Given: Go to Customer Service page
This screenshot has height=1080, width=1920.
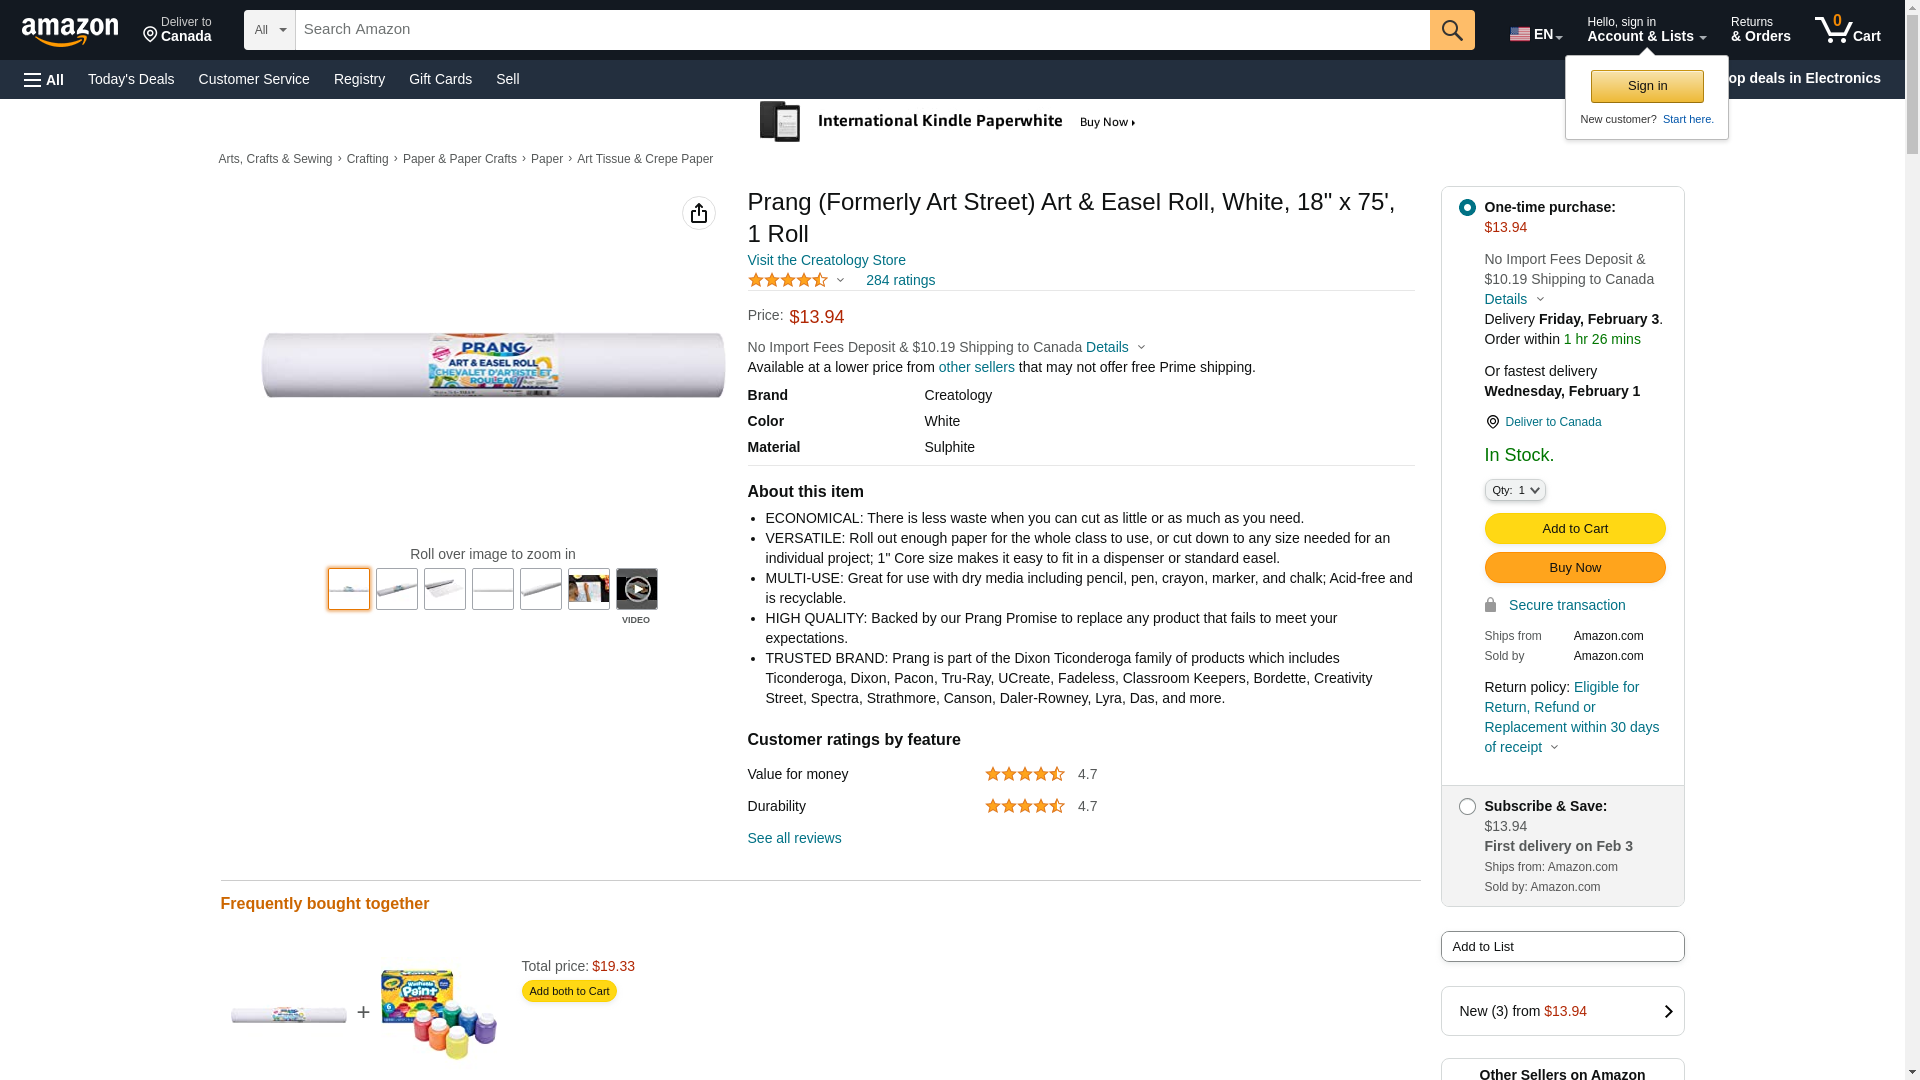Looking at the screenshot, I should pos(254,79).
